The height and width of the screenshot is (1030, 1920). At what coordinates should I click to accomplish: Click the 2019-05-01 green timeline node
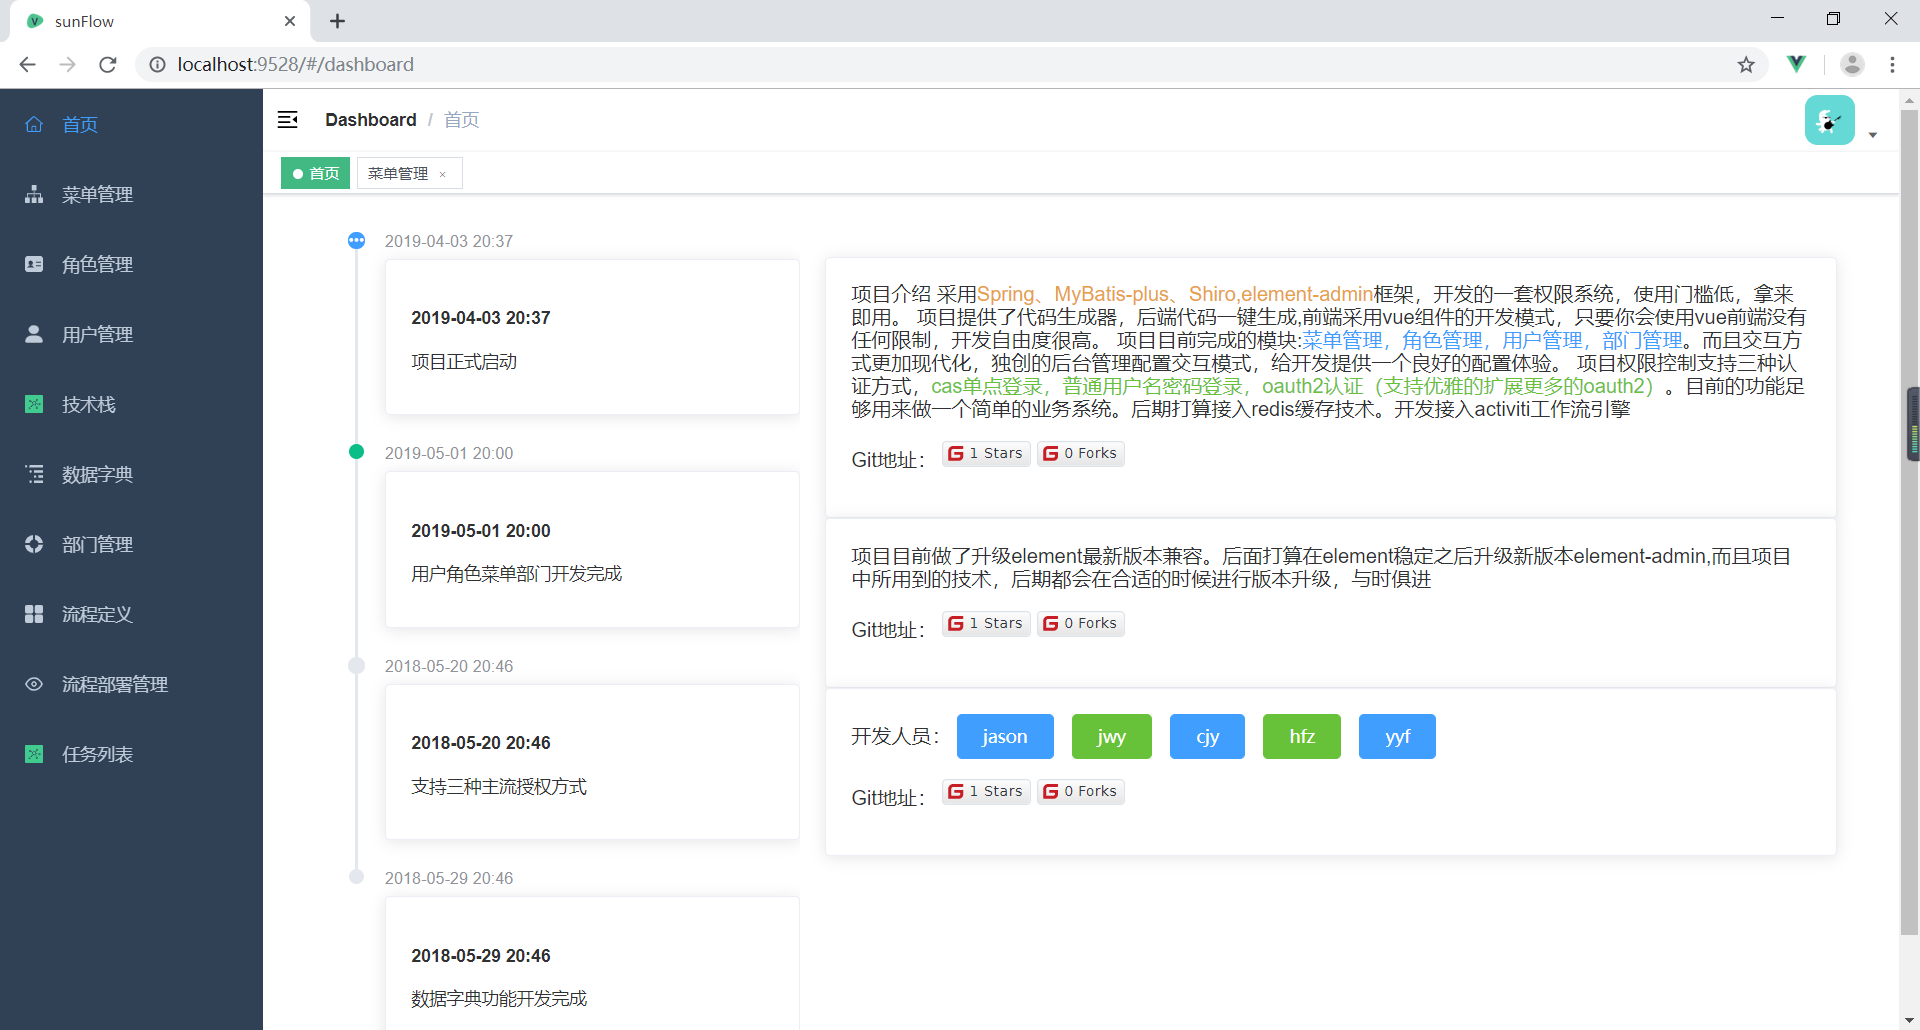356,452
